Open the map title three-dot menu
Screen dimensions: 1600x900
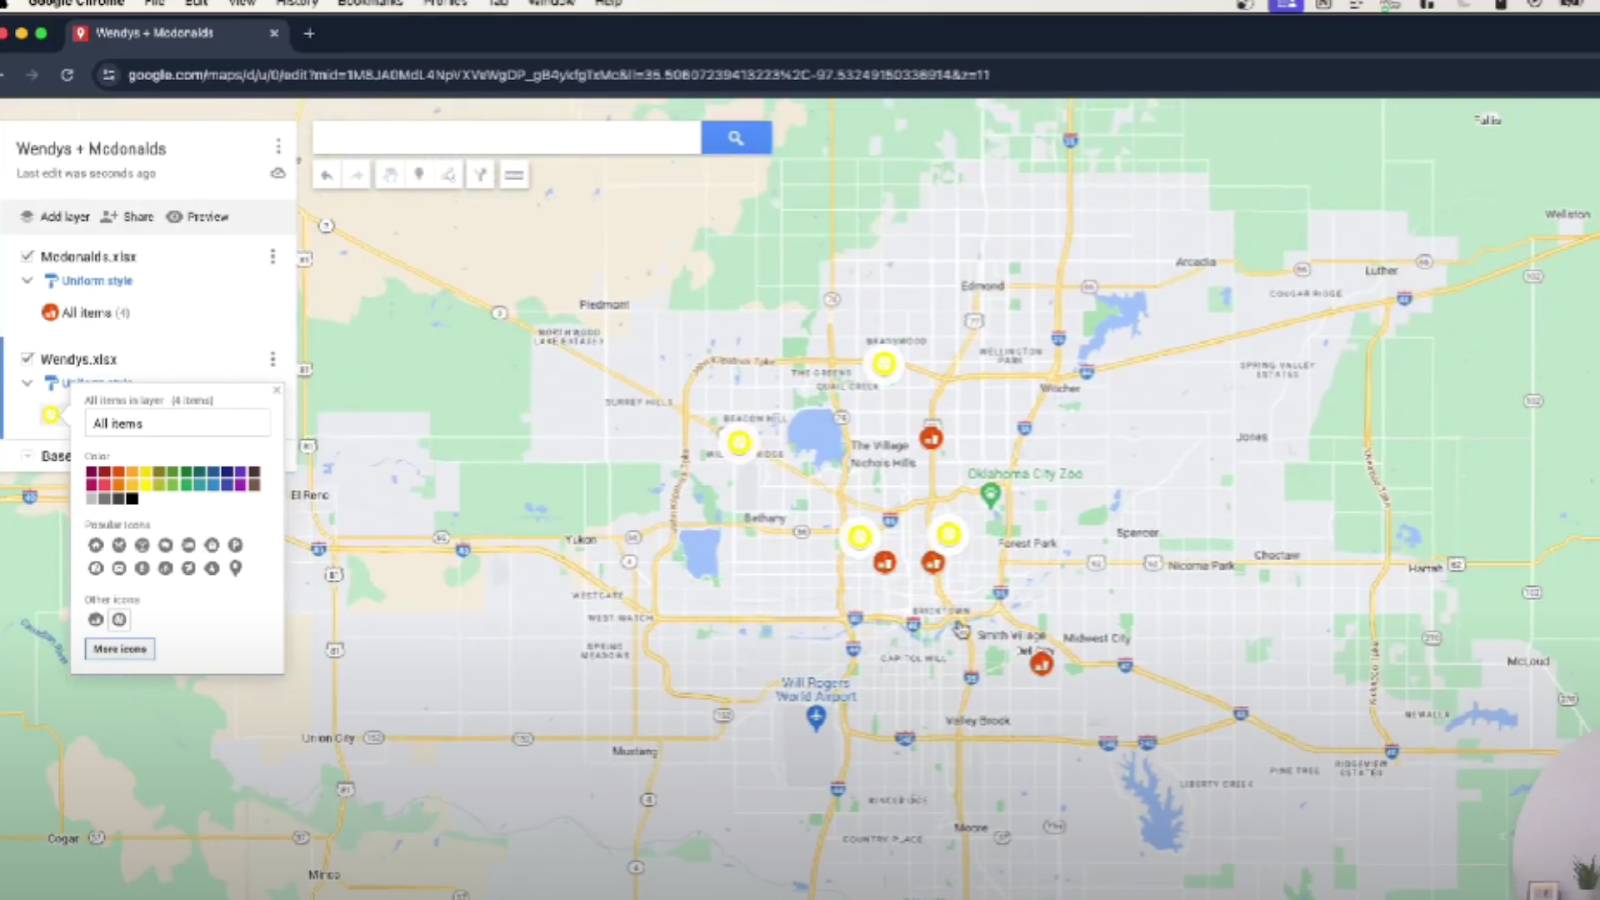coord(278,147)
